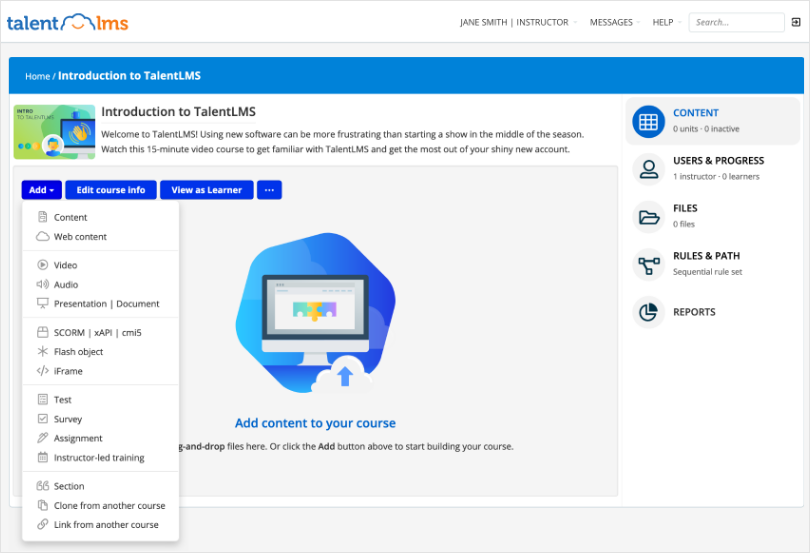Select Content from the Add menu
This screenshot has width=810, height=553.
(101, 217)
